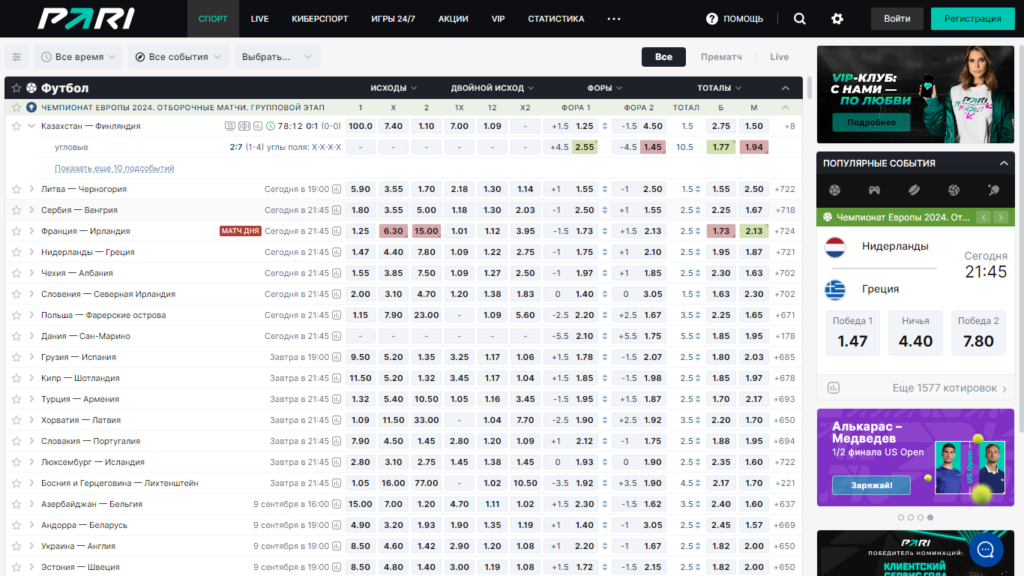This screenshot has height=576, width=1024.
Task: Open the search magnifier icon
Action: tap(799, 19)
